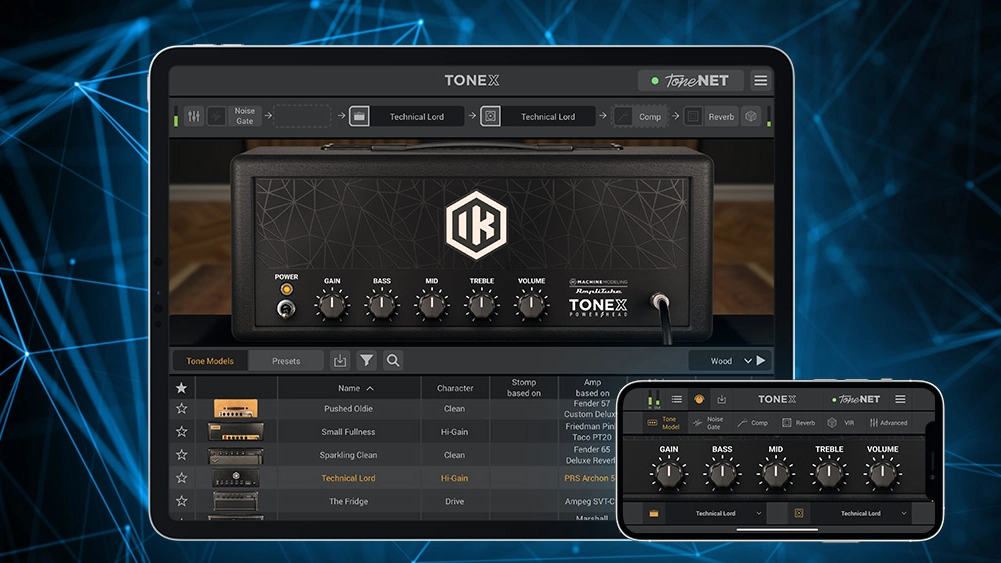Click the phone cabinet speaker icon

[799, 513]
